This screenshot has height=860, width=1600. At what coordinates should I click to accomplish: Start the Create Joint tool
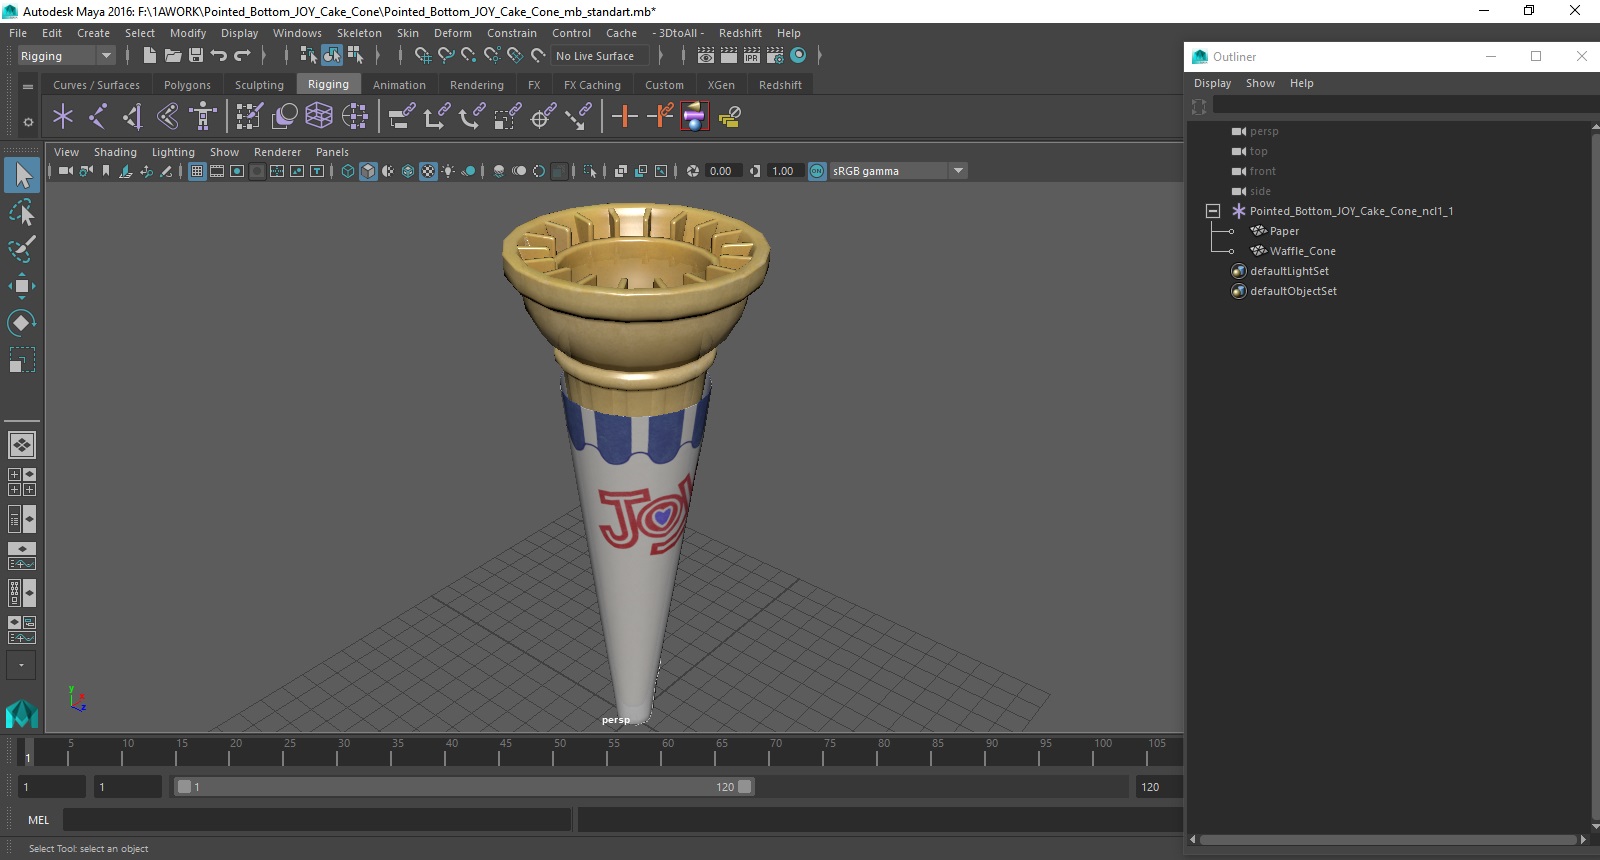point(97,117)
